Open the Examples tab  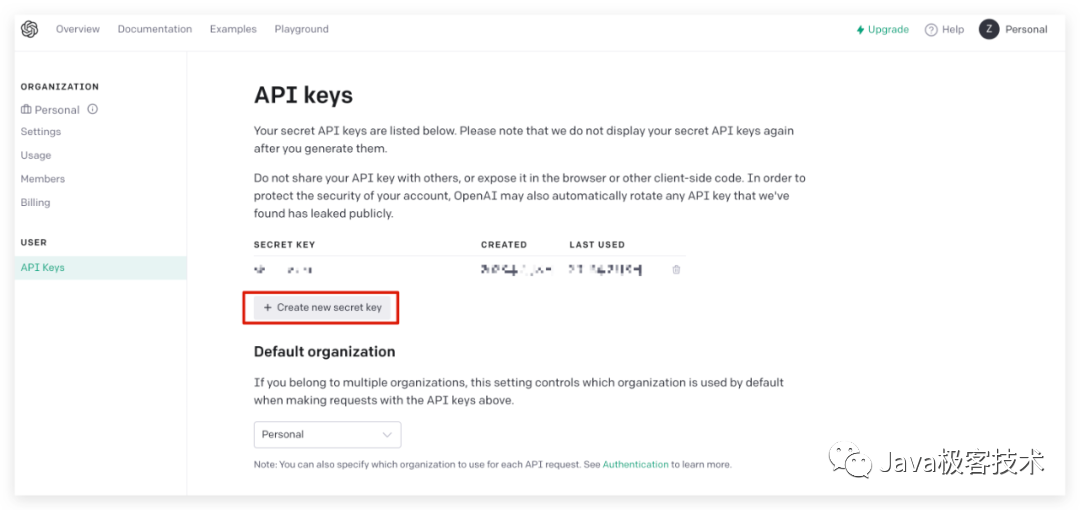(x=233, y=29)
